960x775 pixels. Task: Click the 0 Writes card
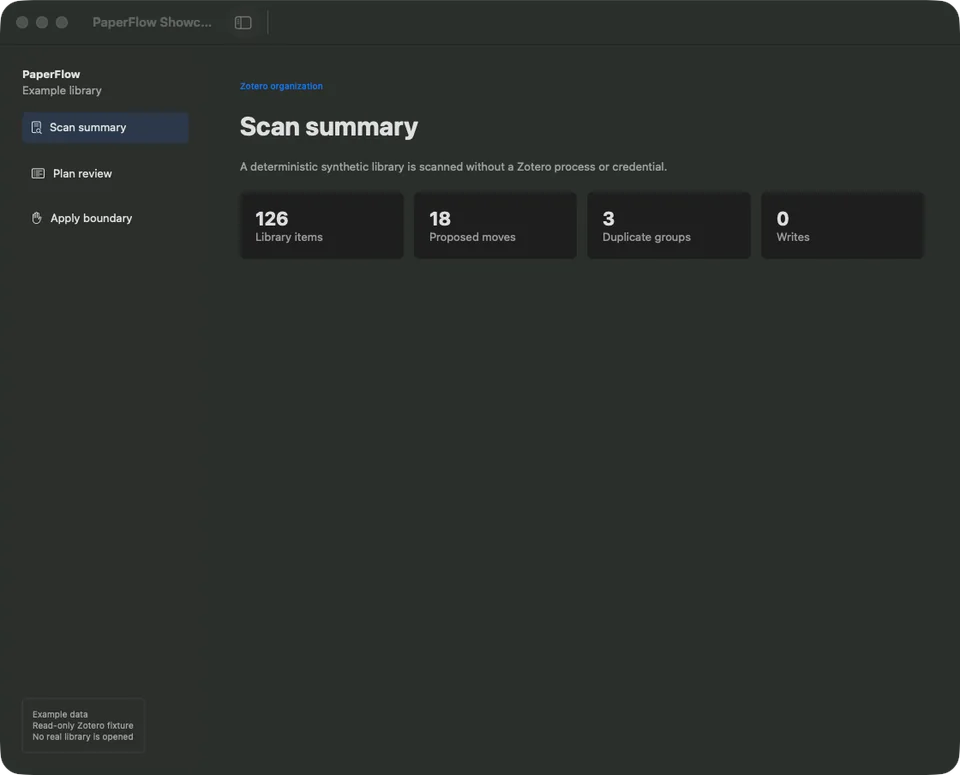tap(842, 225)
